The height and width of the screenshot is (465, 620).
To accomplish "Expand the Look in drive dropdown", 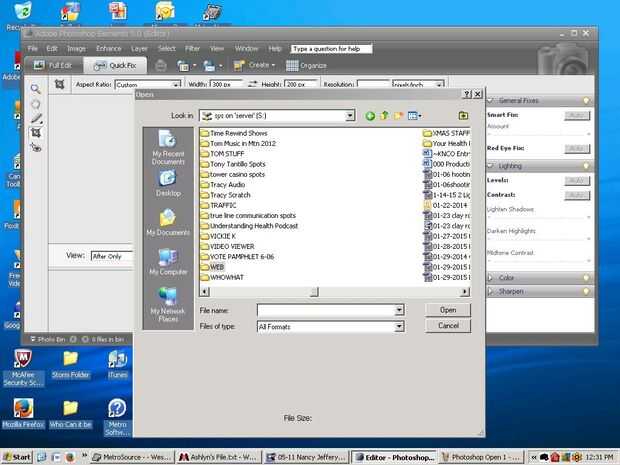I will click(x=350, y=116).
